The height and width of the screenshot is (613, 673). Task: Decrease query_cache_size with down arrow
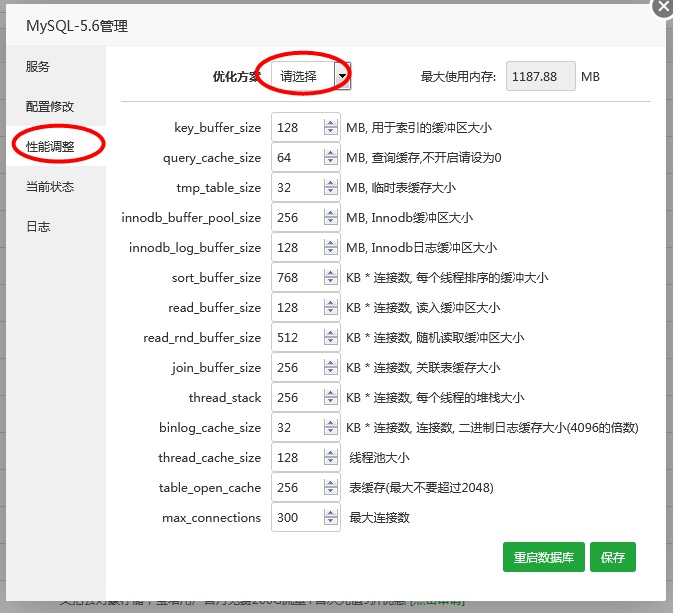[330, 161]
